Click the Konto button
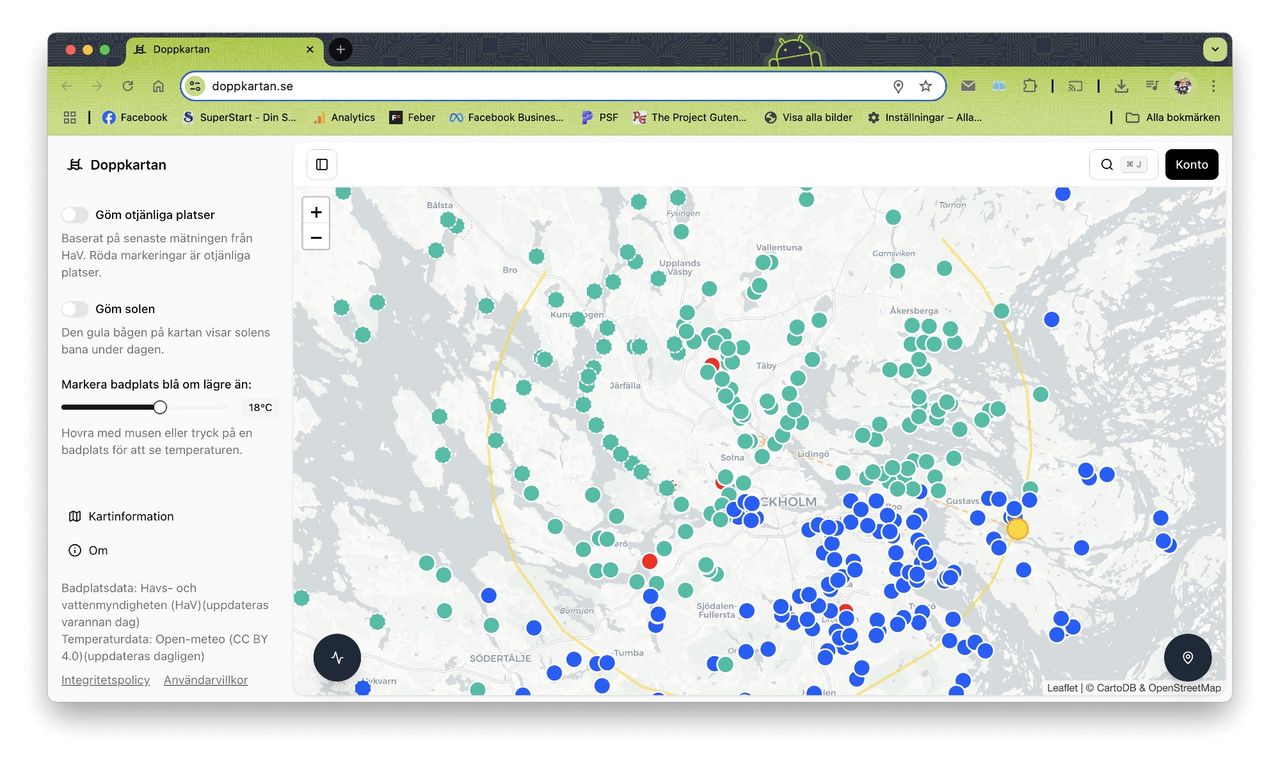The image size is (1280, 765). pos(1191,165)
